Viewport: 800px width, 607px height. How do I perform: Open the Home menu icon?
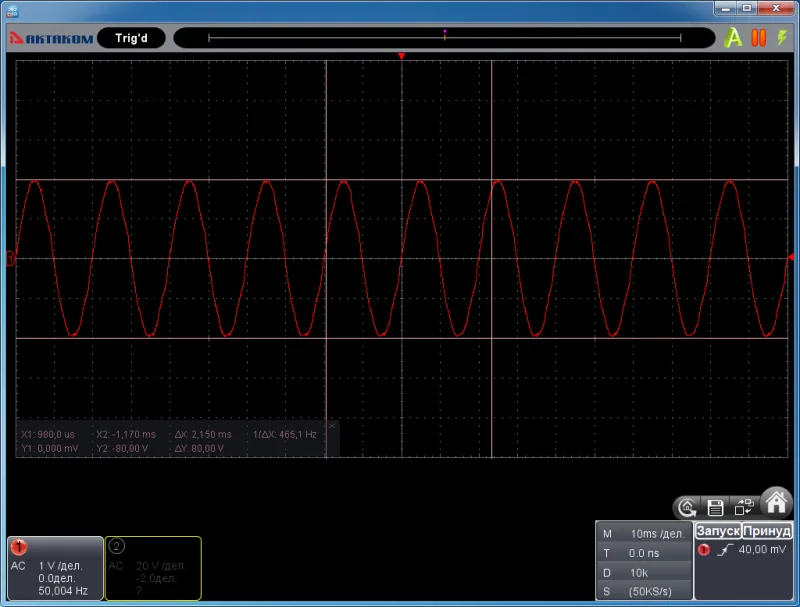click(776, 502)
